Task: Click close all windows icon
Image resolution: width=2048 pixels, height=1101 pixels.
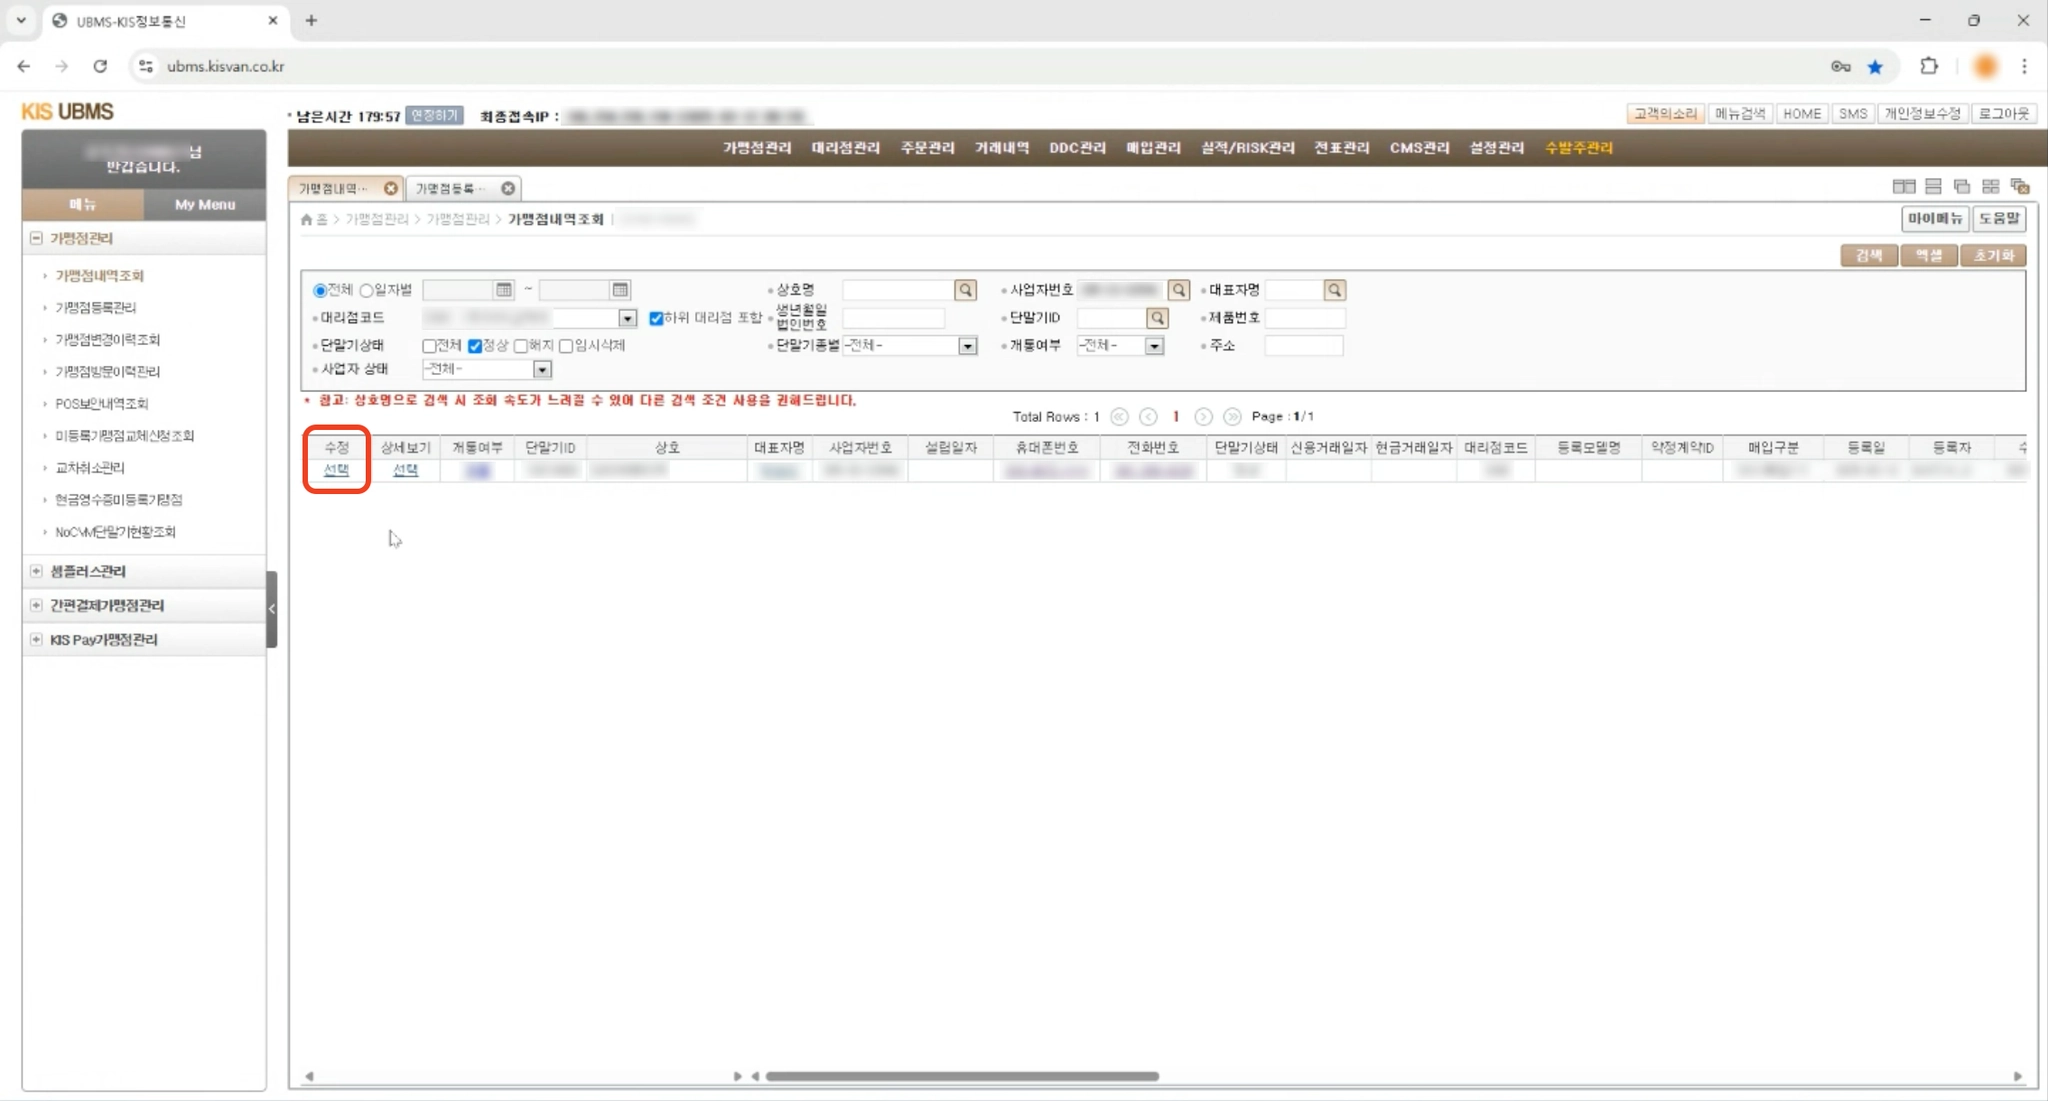Action: [x=2019, y=187]
